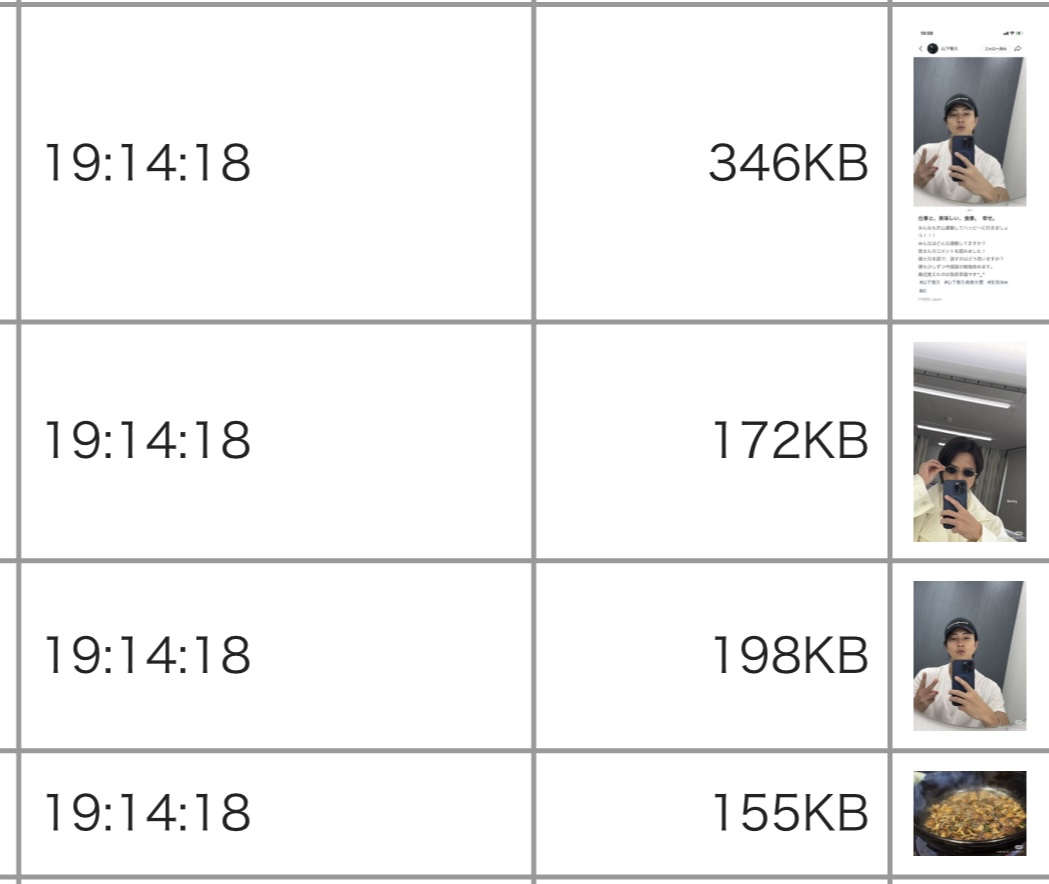Open the 198KB cap selfie thumbnail
The image size is (1049, 884).
(x=969, y=656)
